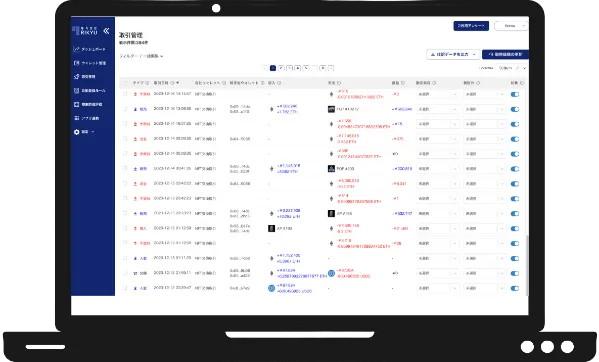
Task: Expand the 設定 sidebar arrow
Action: tap(93, 132)
